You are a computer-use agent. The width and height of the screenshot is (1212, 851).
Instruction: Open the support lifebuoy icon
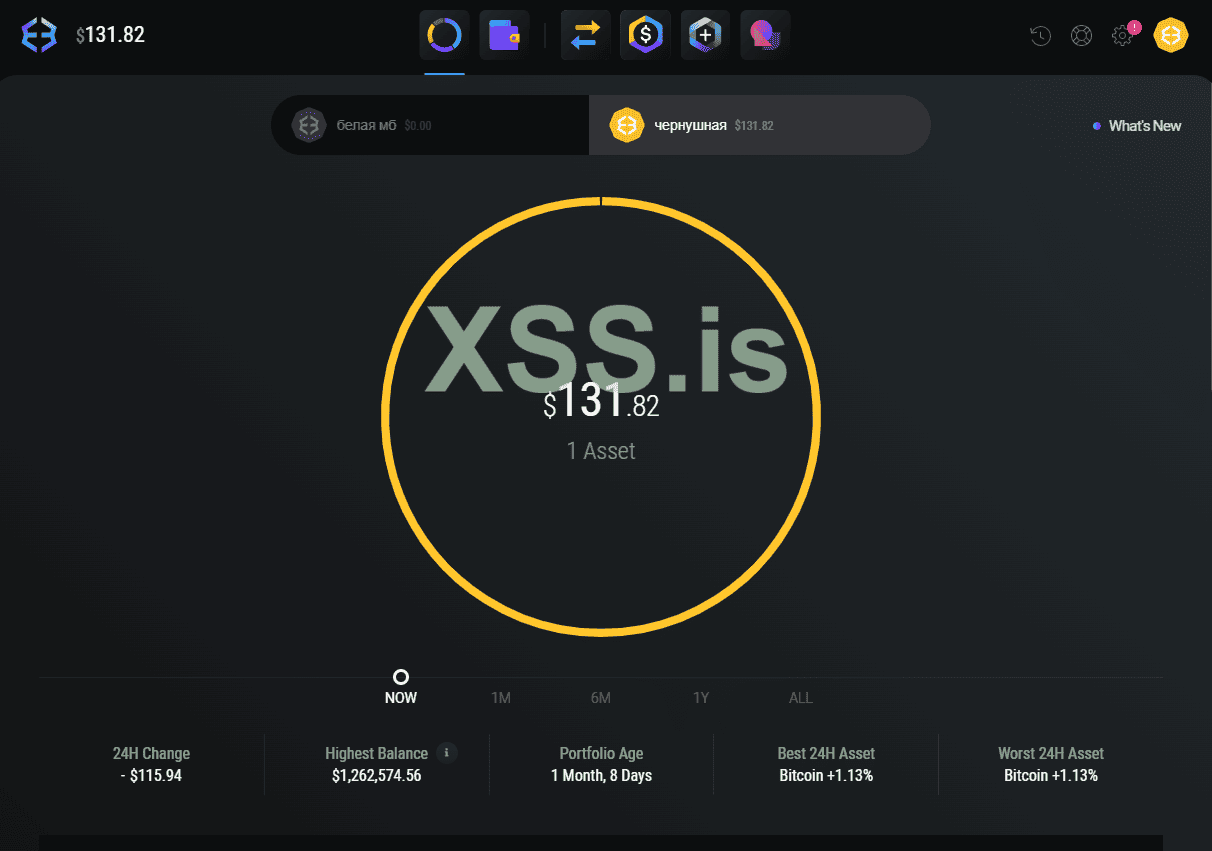(1081, 36)
